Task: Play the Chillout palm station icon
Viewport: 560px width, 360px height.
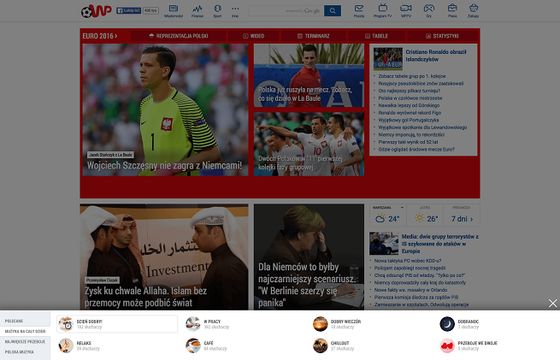Action: tap(320, 346)
